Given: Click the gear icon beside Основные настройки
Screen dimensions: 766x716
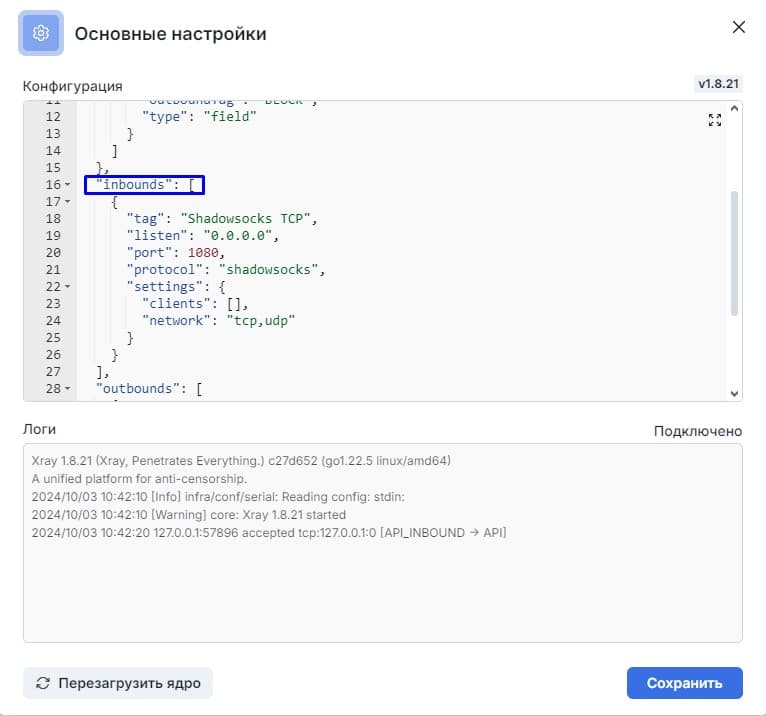Looking at the screenshot, I should (x=41, y=33).
